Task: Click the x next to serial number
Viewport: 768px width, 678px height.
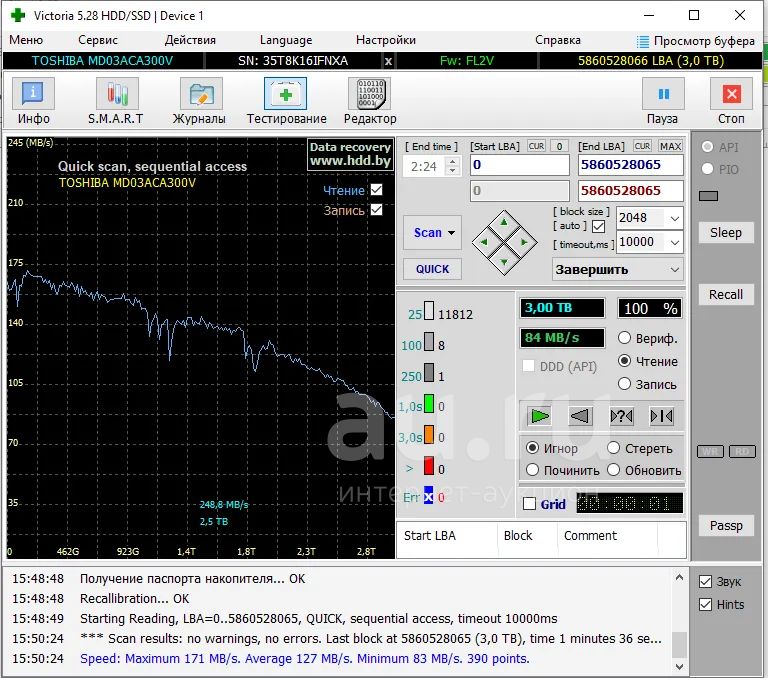Action: (x=388, y=61)
